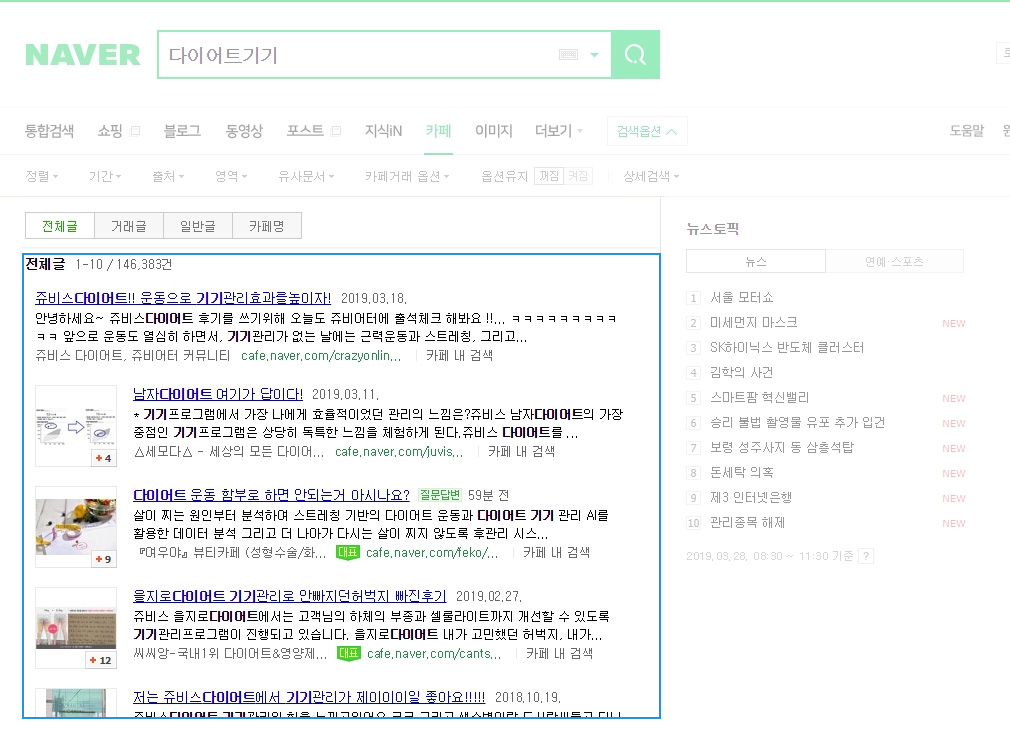Click the NAVER logo
1010x756 pixels.
(82, 55)
